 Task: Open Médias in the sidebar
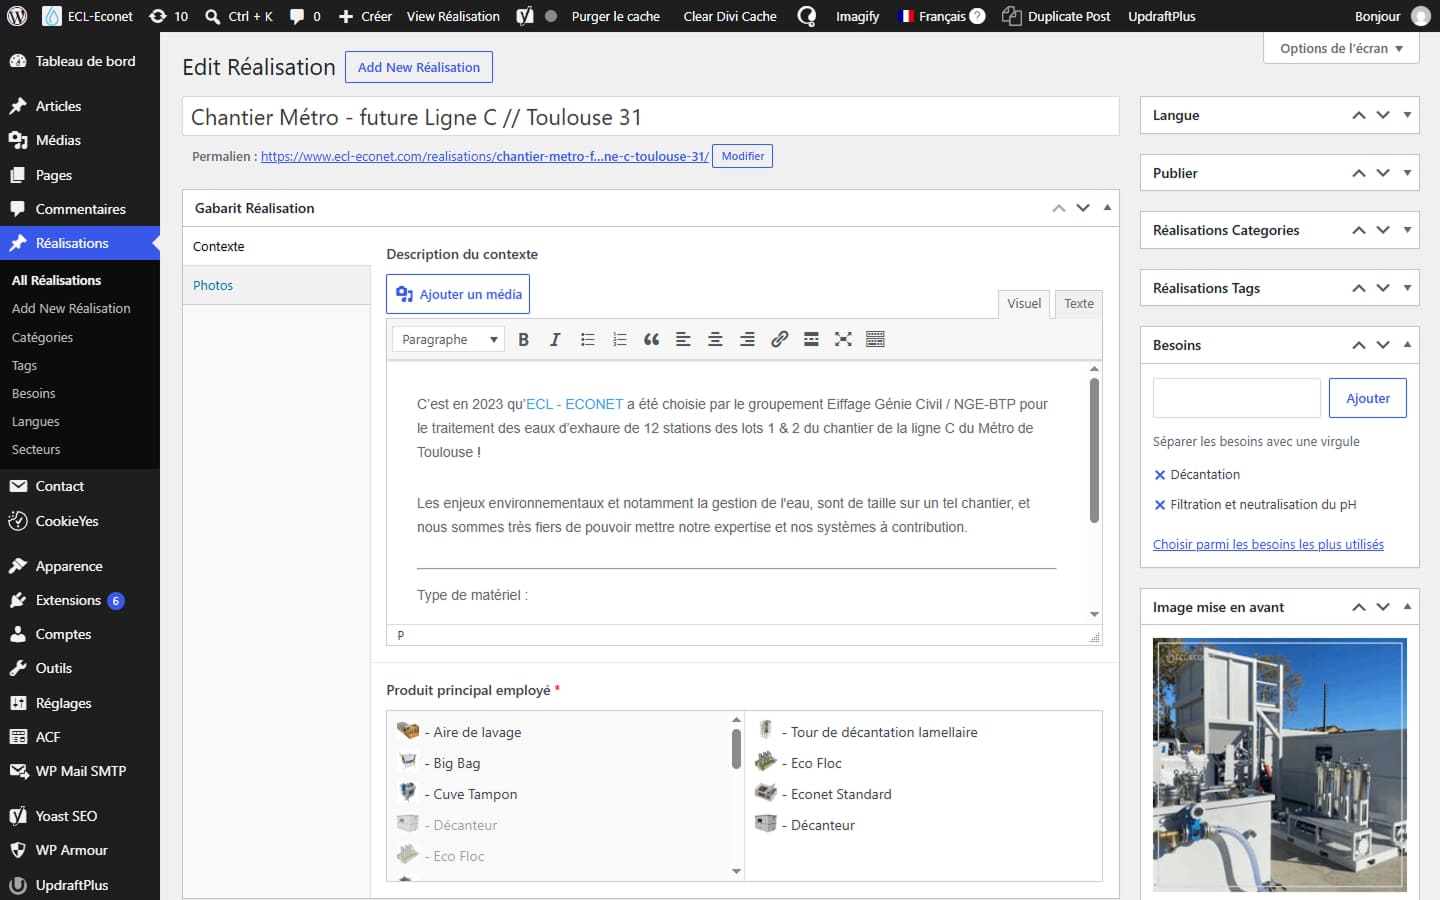point(80,140)
